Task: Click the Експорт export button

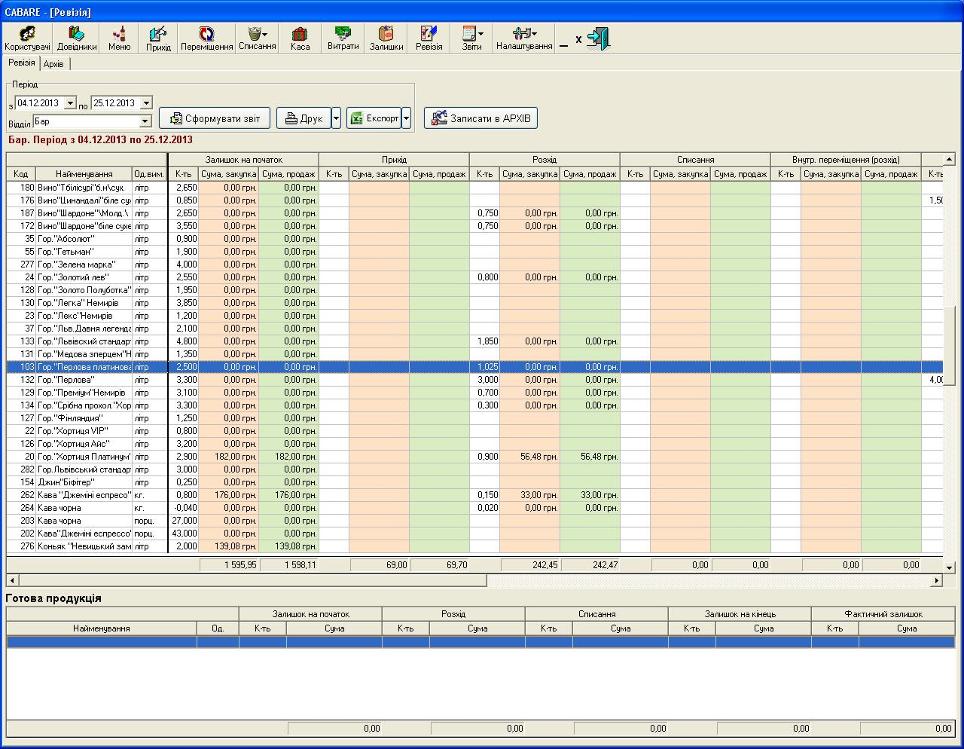Action: point(374,118)
